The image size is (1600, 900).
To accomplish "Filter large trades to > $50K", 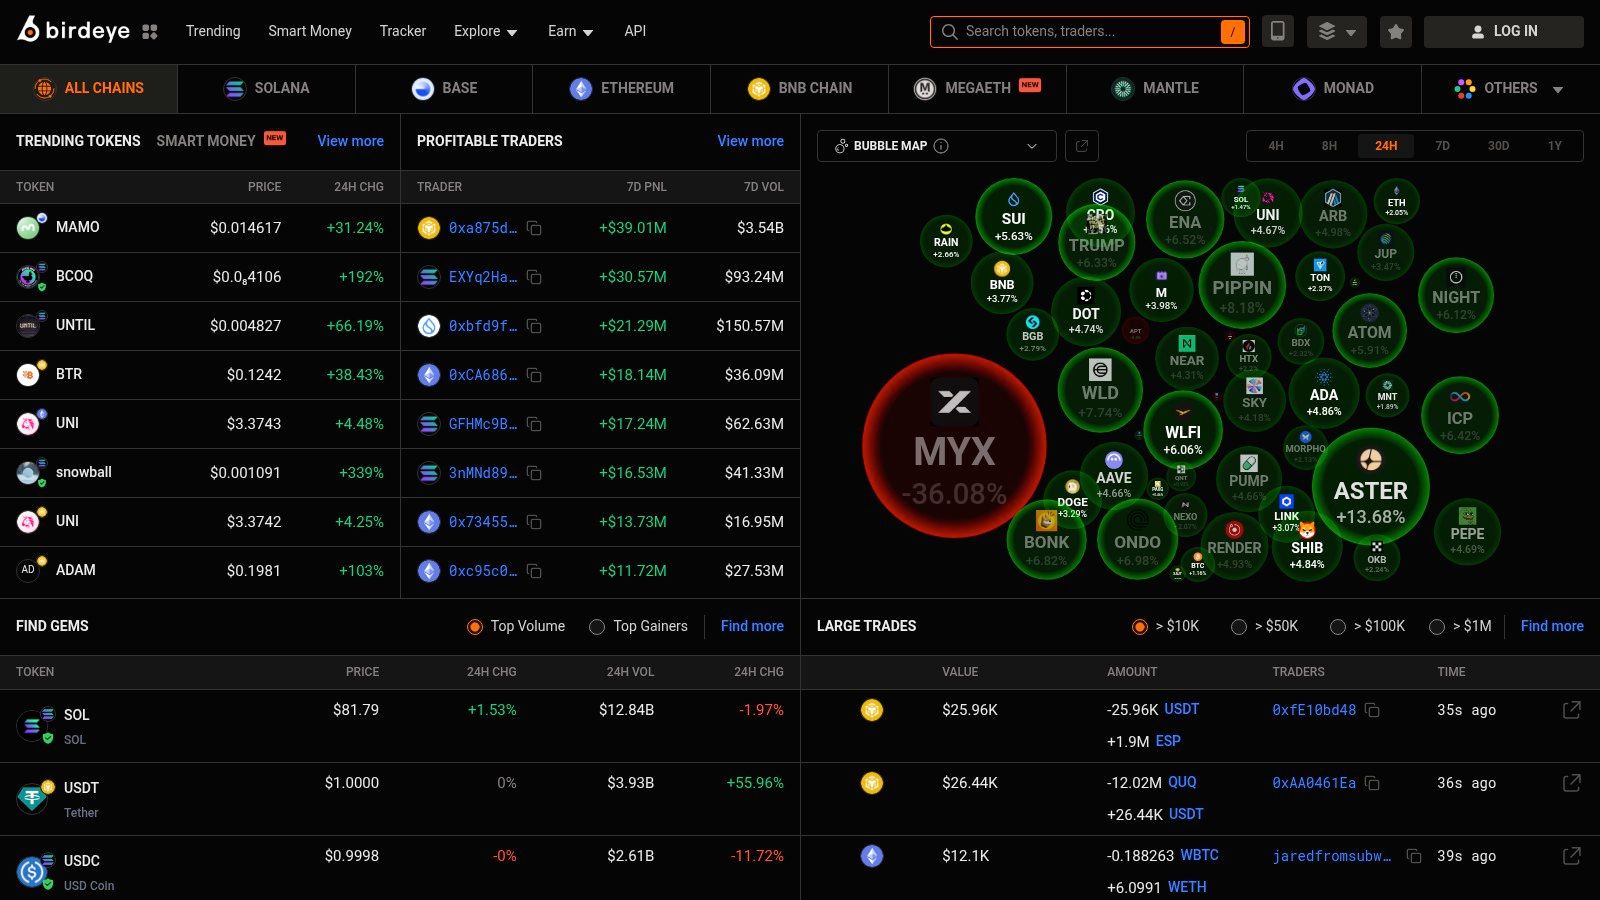I will (x=1239, y=627).
